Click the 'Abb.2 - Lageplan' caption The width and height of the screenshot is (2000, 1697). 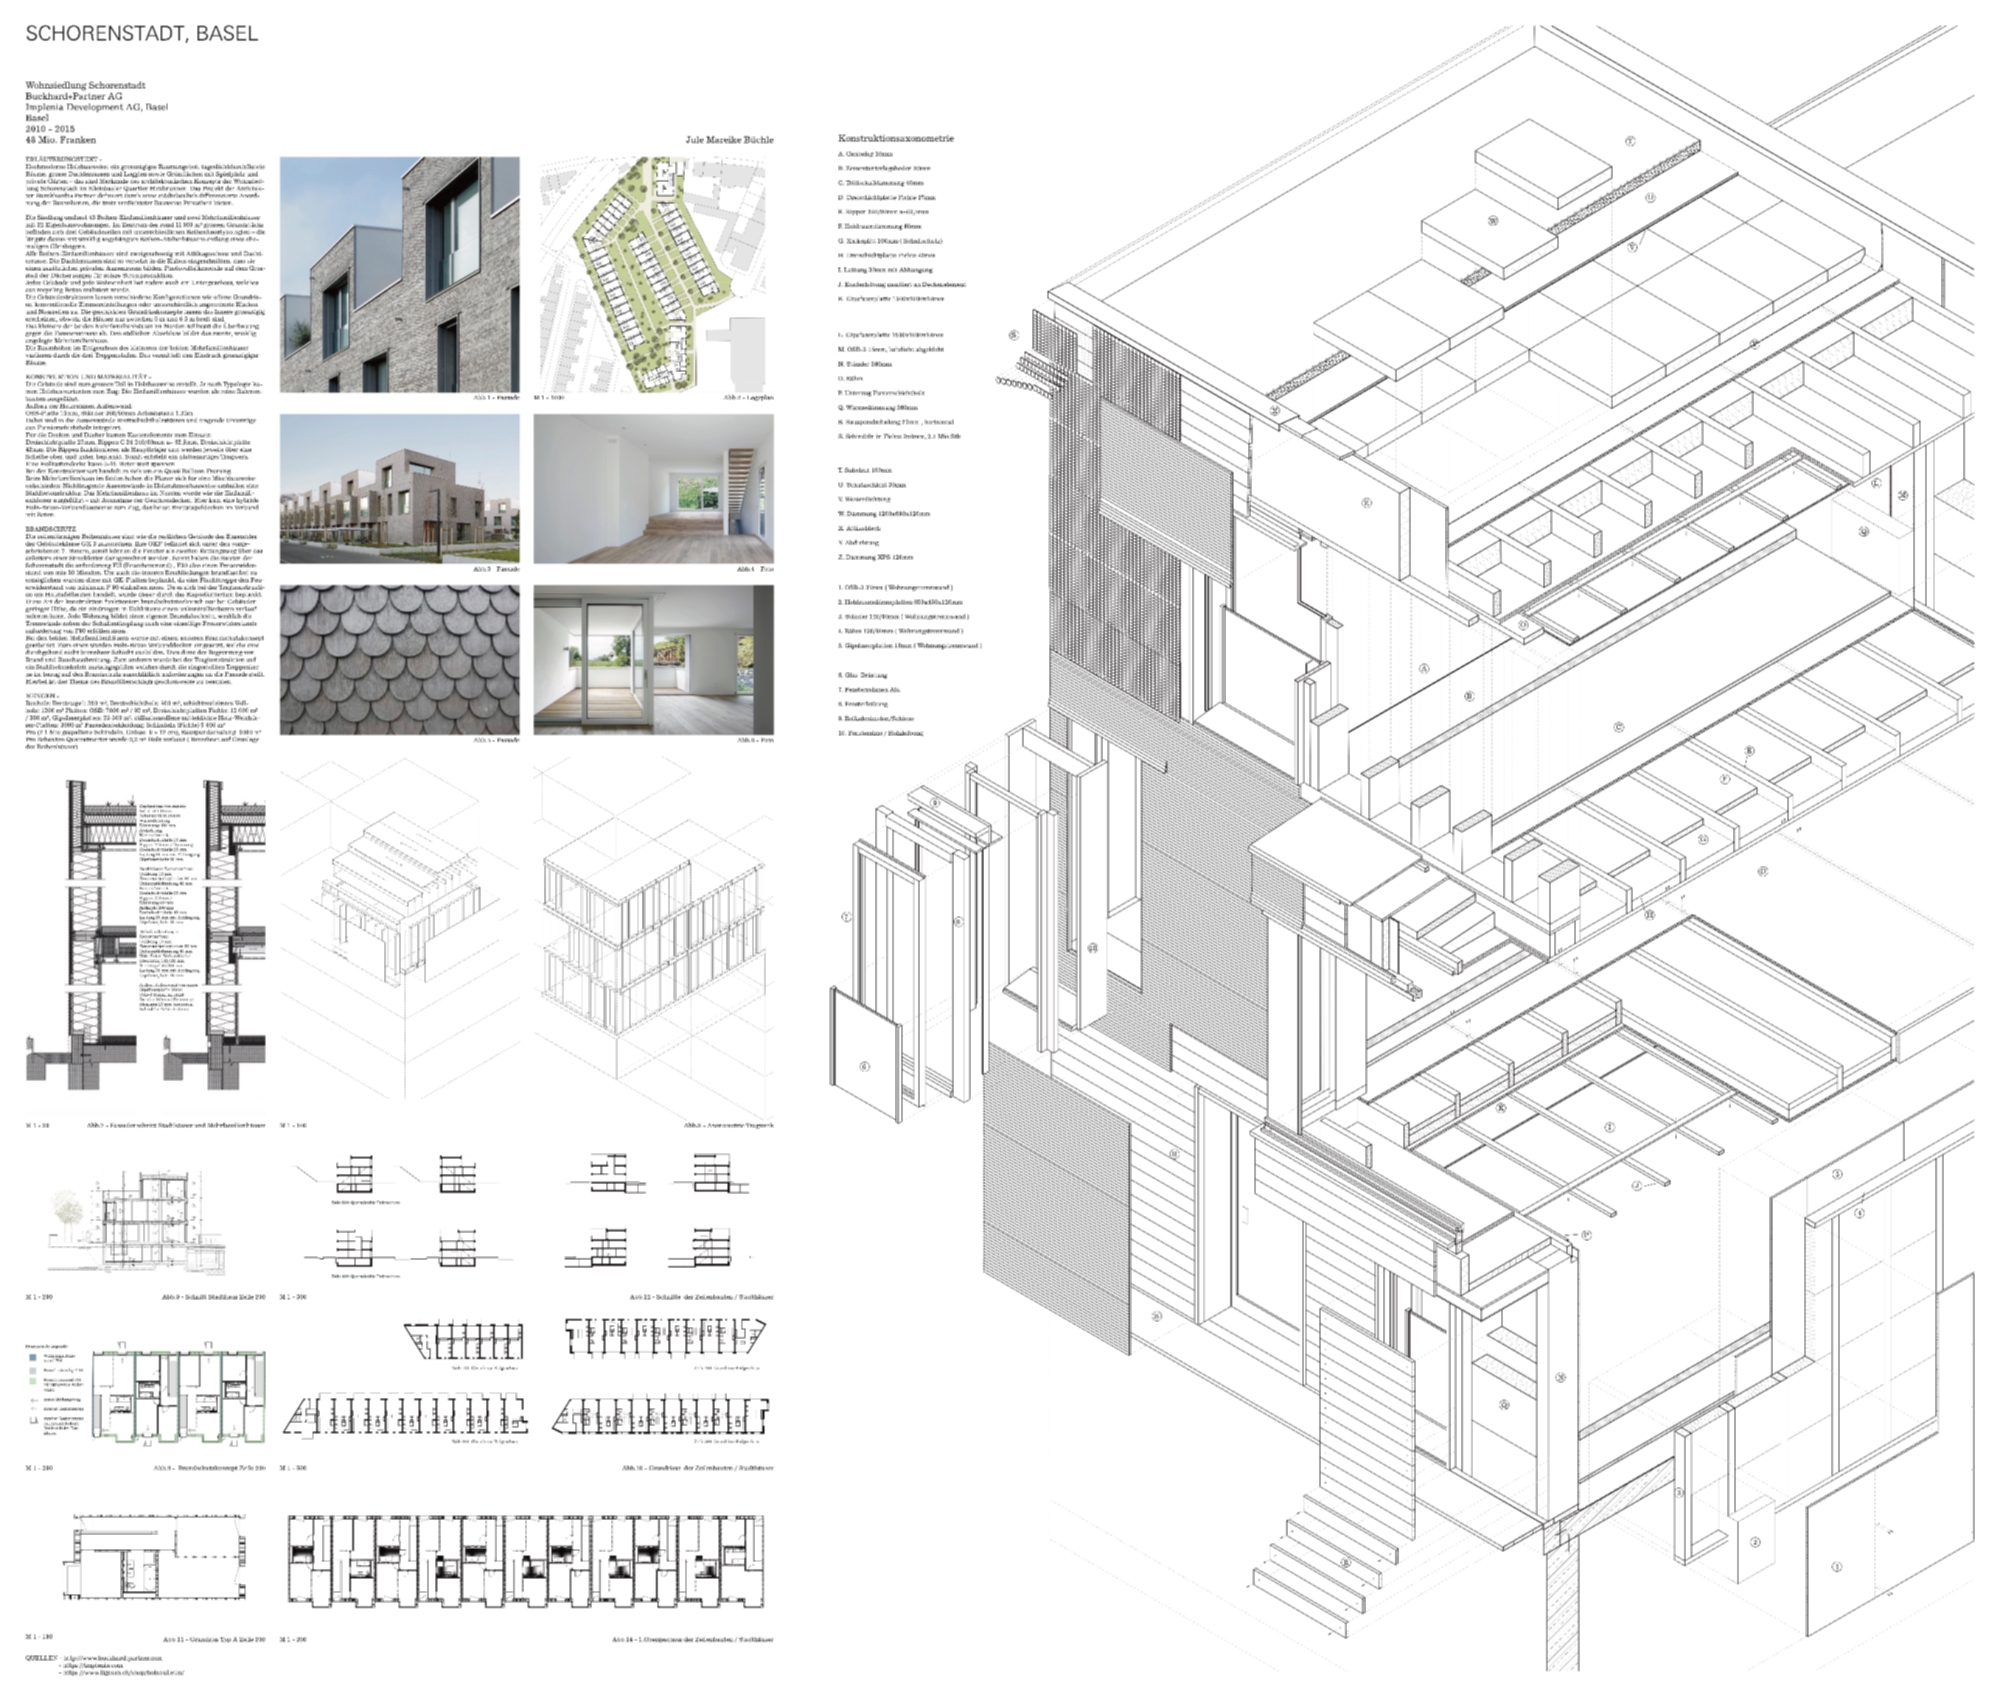[x=749, y=397]
